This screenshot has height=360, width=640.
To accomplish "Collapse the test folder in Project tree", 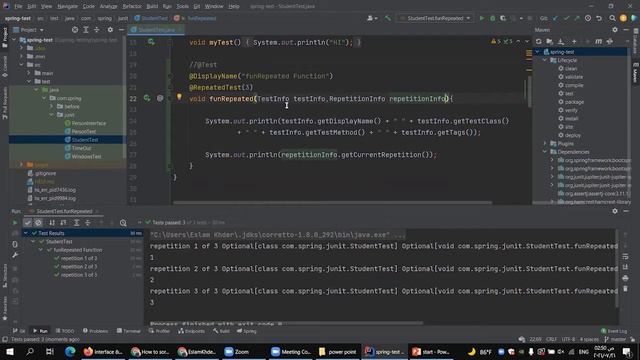I will point(29,82).
